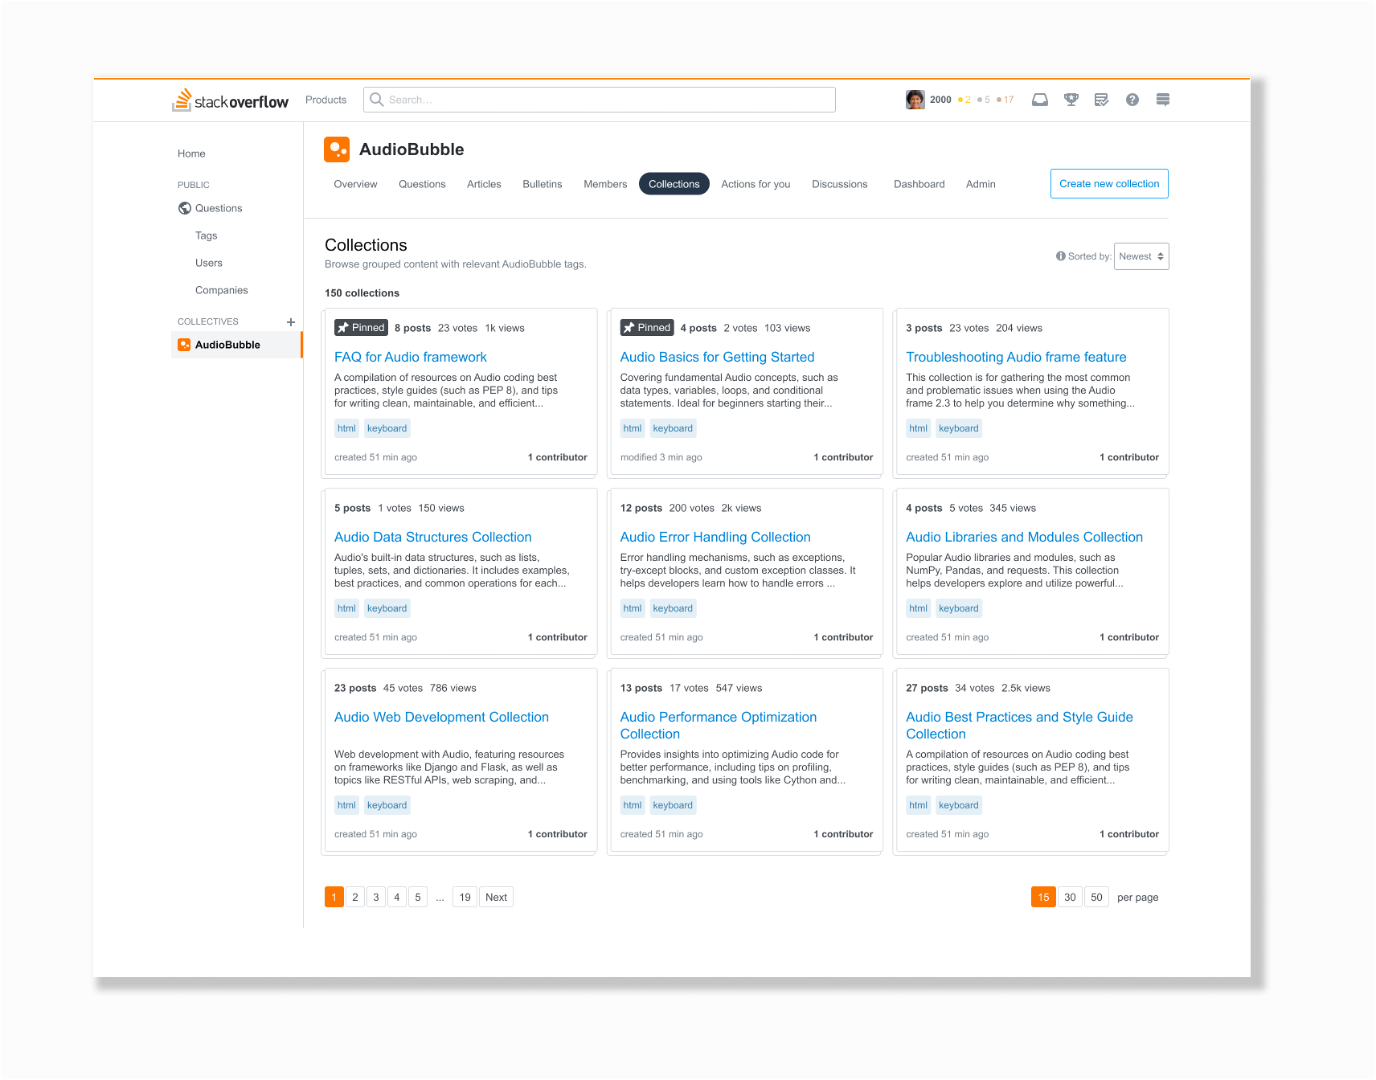Click the 2000 reputation score
Viewport: 1376px width, 1080px height.
tap(941, 100)
